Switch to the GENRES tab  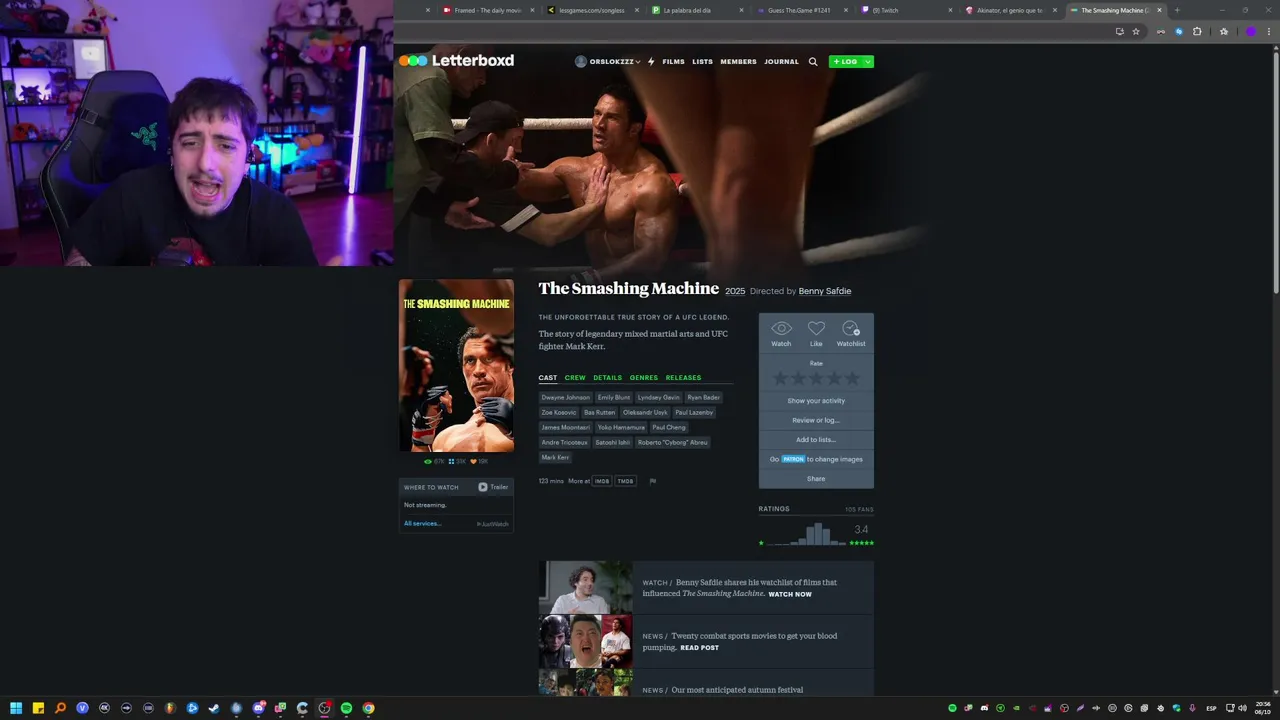pyautogui.click(x=644, y=378)
